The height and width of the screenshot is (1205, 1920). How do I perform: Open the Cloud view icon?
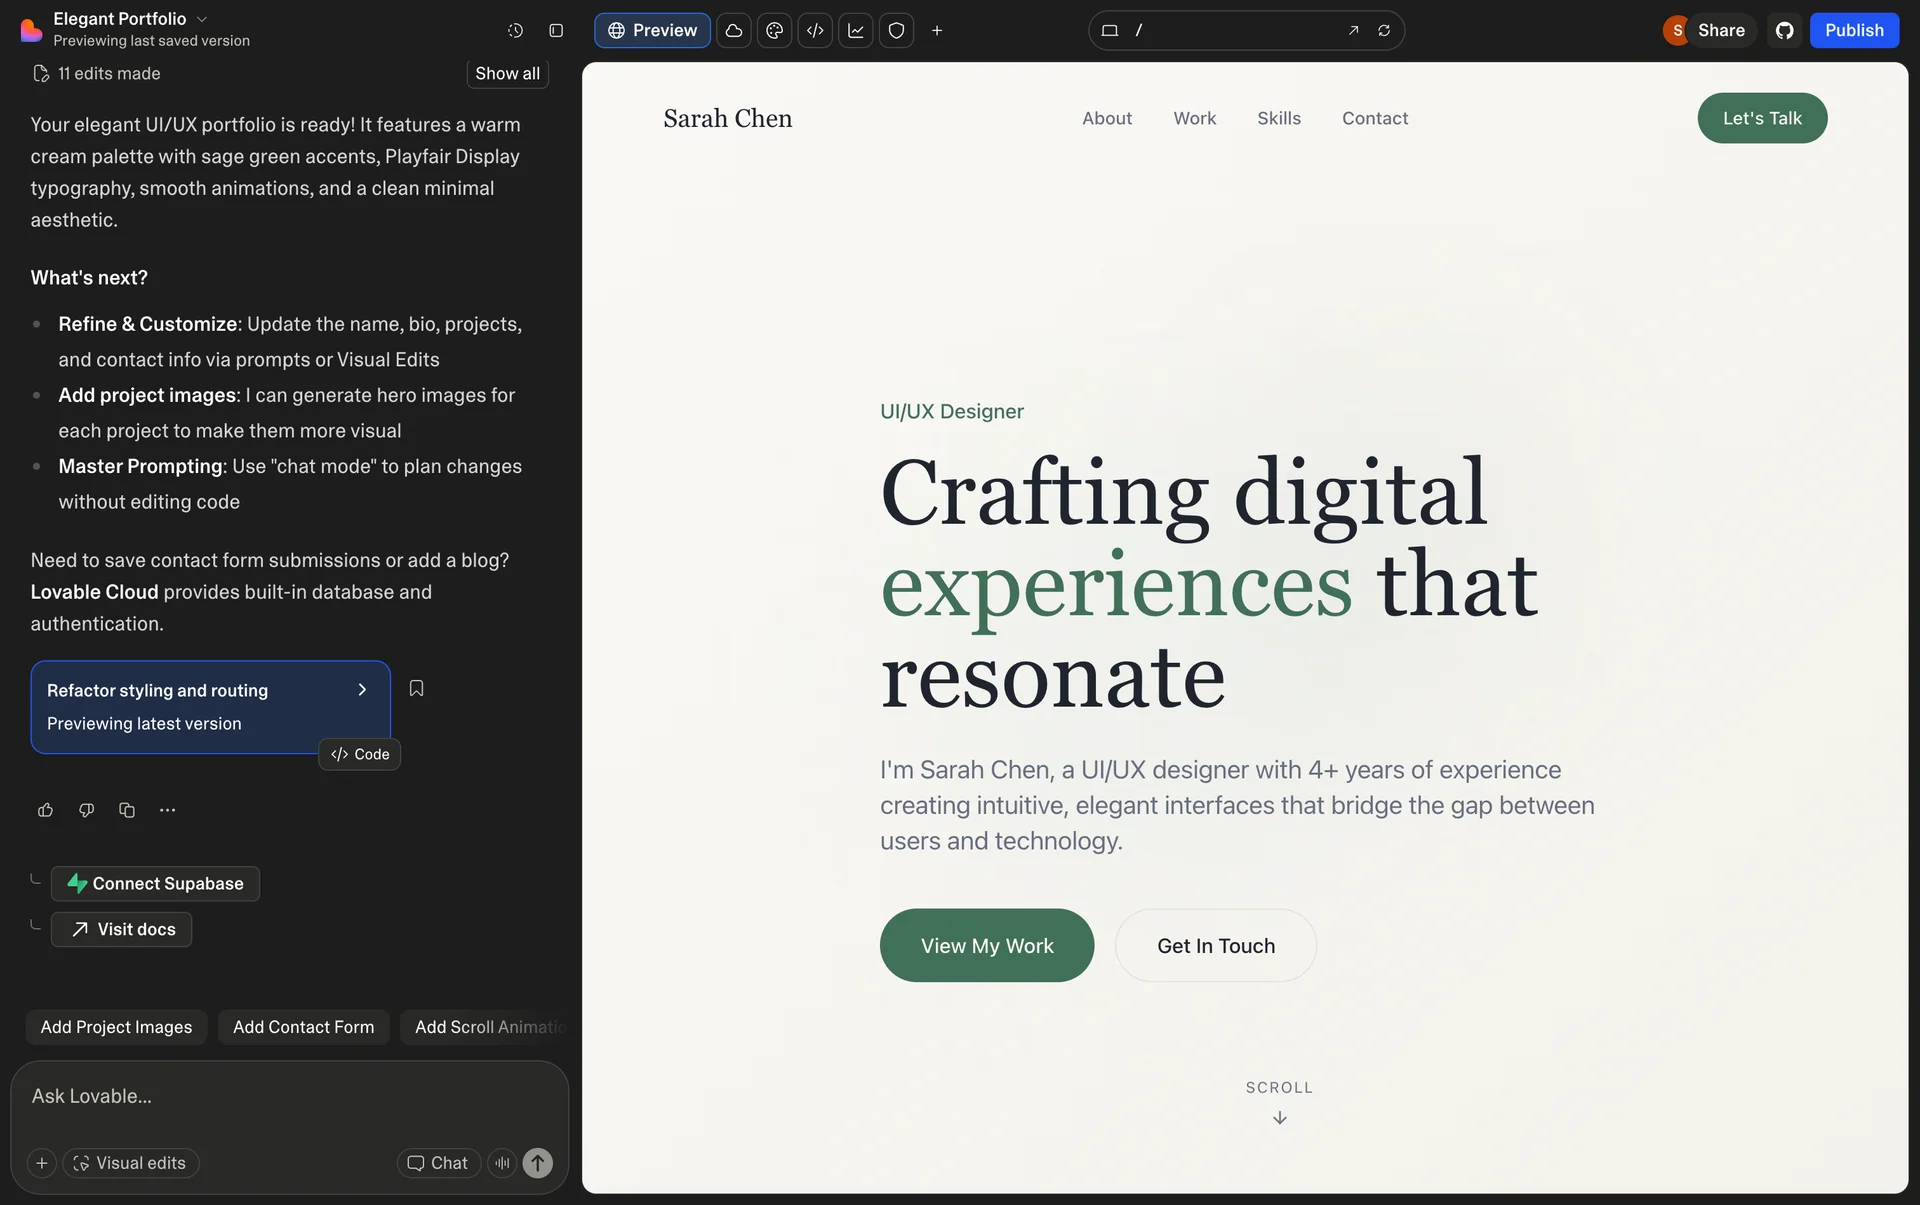[x=733, y=30]
